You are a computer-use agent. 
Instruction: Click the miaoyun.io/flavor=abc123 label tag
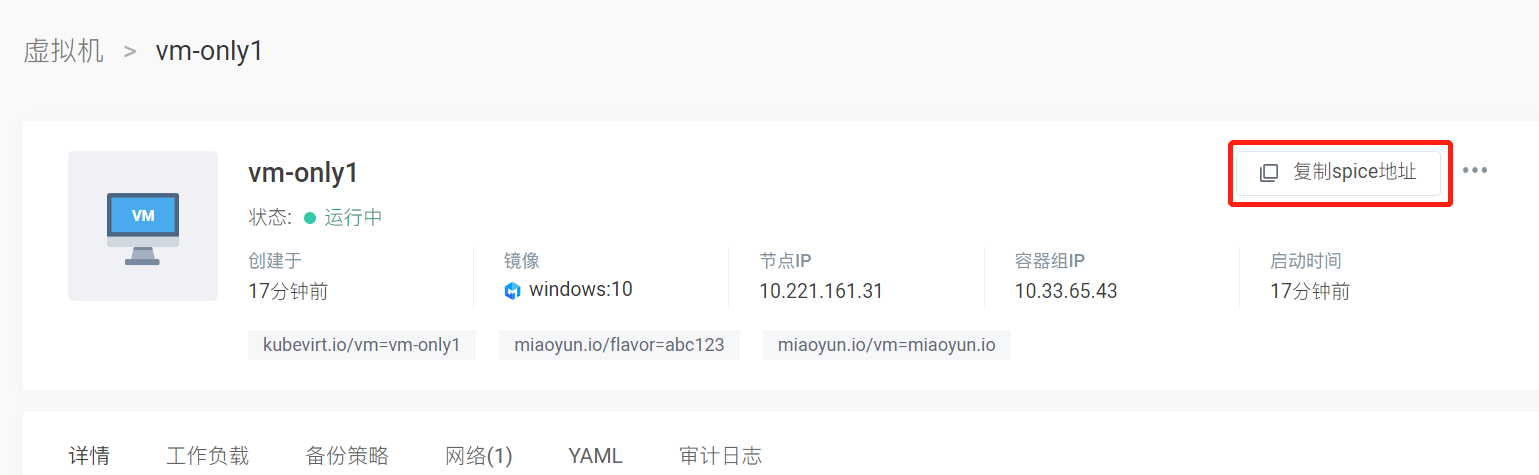click(620, 345)
